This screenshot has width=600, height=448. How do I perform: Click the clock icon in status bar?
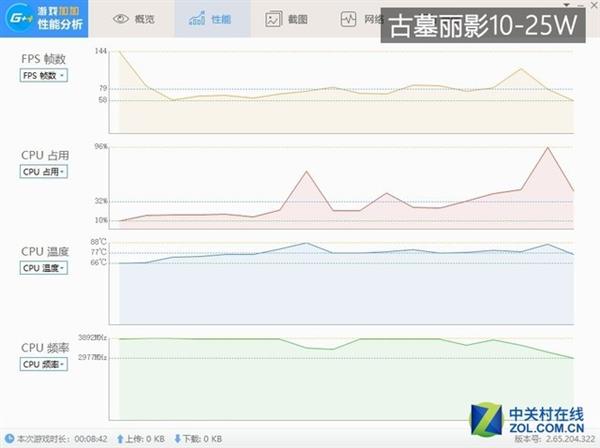(9, 438)
